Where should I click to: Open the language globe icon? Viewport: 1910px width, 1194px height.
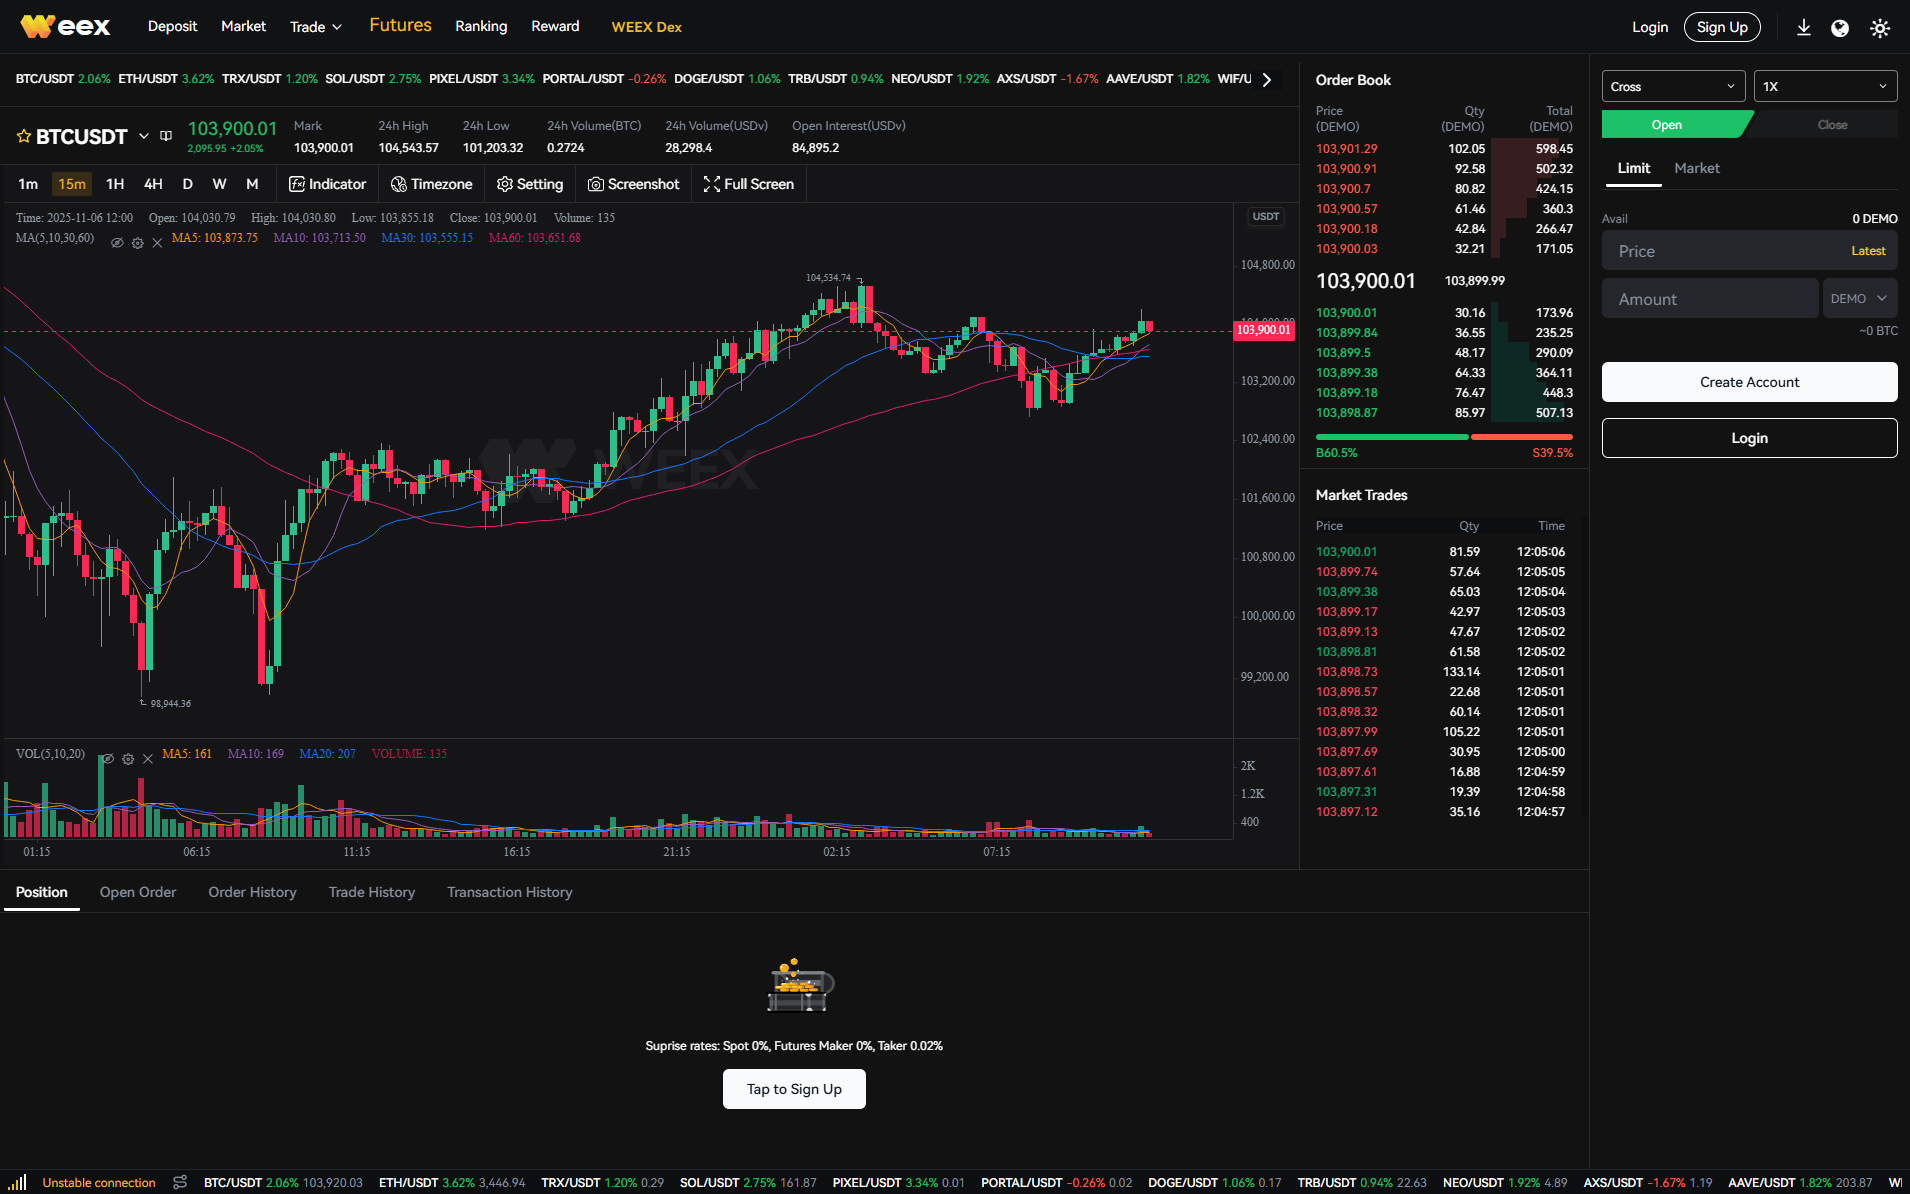1841,27
